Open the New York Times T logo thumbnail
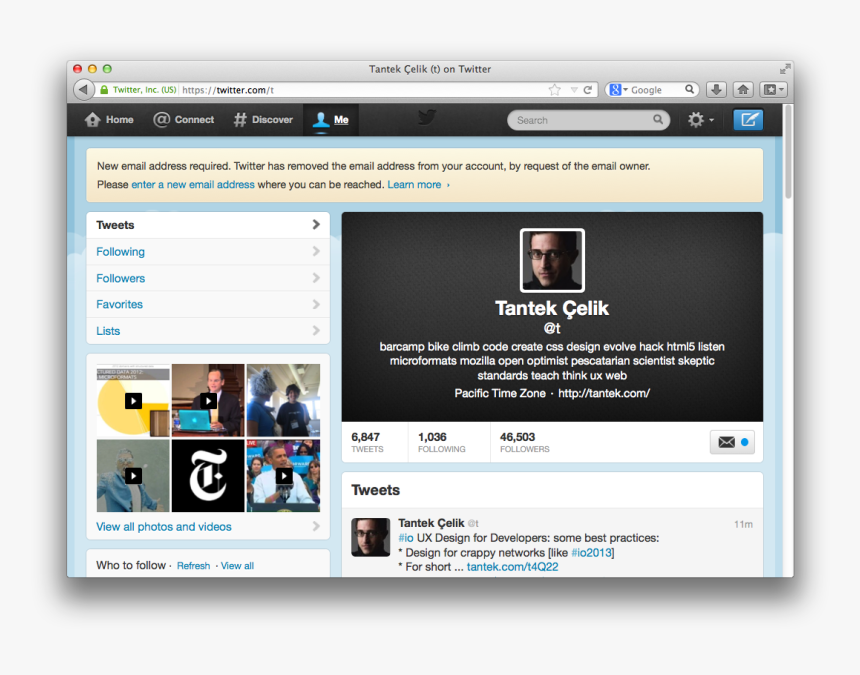The height and width of the screenshot is (675, 860). tap(208, 475)
